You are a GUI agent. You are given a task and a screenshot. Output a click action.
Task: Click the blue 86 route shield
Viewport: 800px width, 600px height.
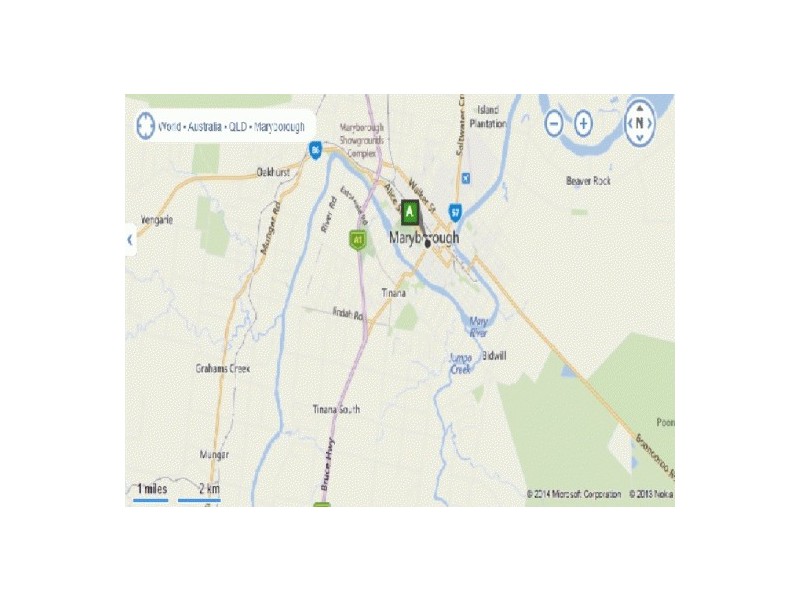point(315,150)
